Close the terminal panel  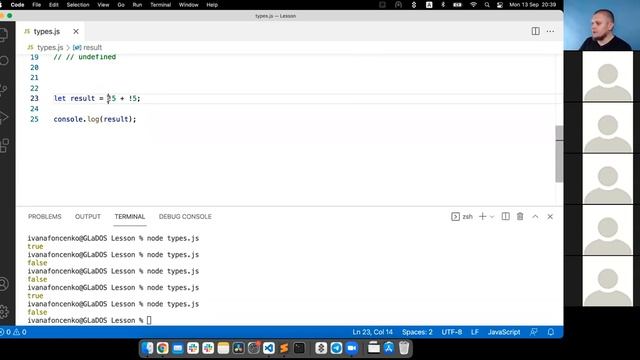550,216
